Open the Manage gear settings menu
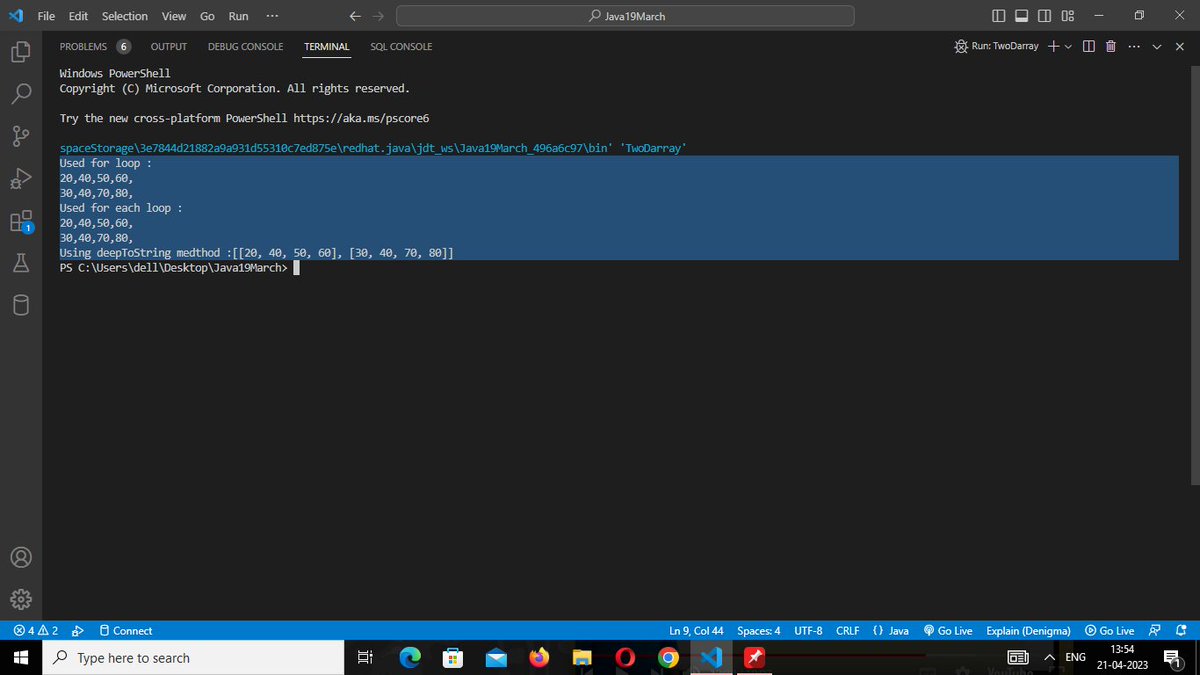1200x675 pixels. [x=21, y=599]
